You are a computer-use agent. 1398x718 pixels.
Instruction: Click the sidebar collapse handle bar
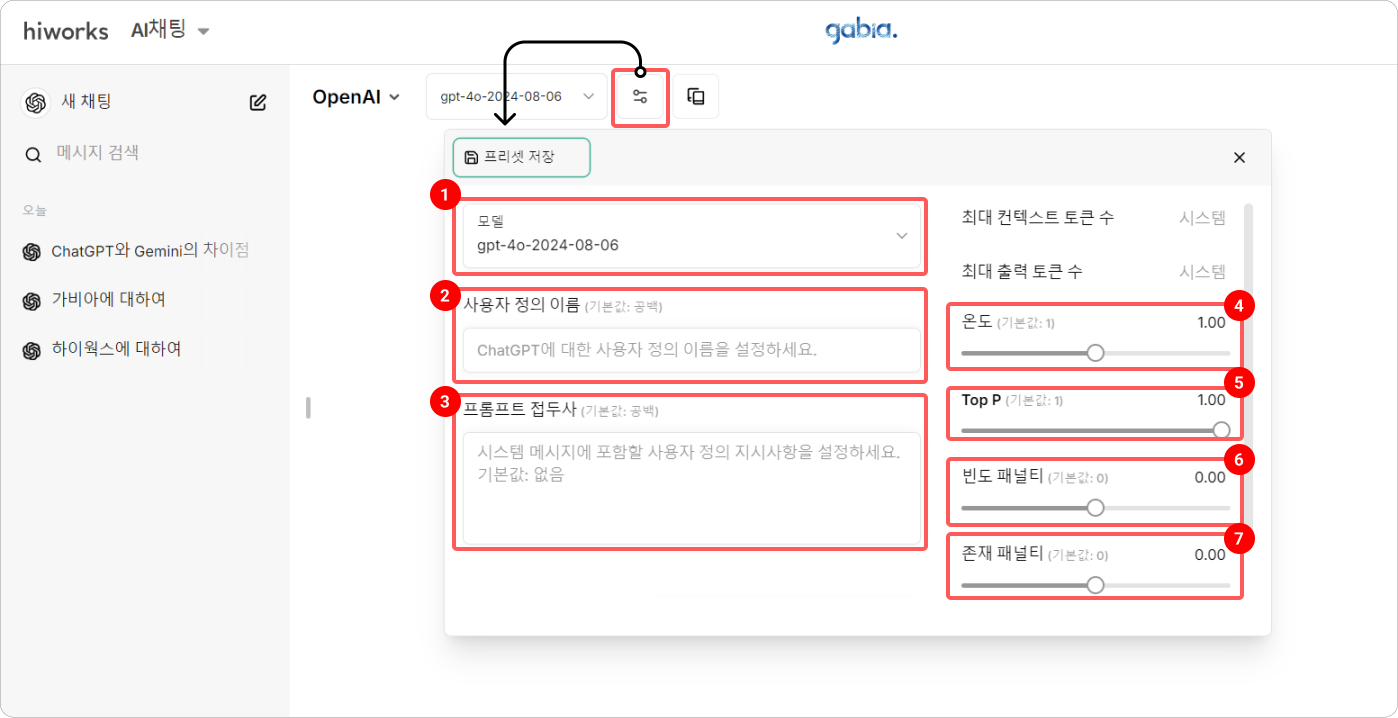pyautogui.click(x=308, y=408)
